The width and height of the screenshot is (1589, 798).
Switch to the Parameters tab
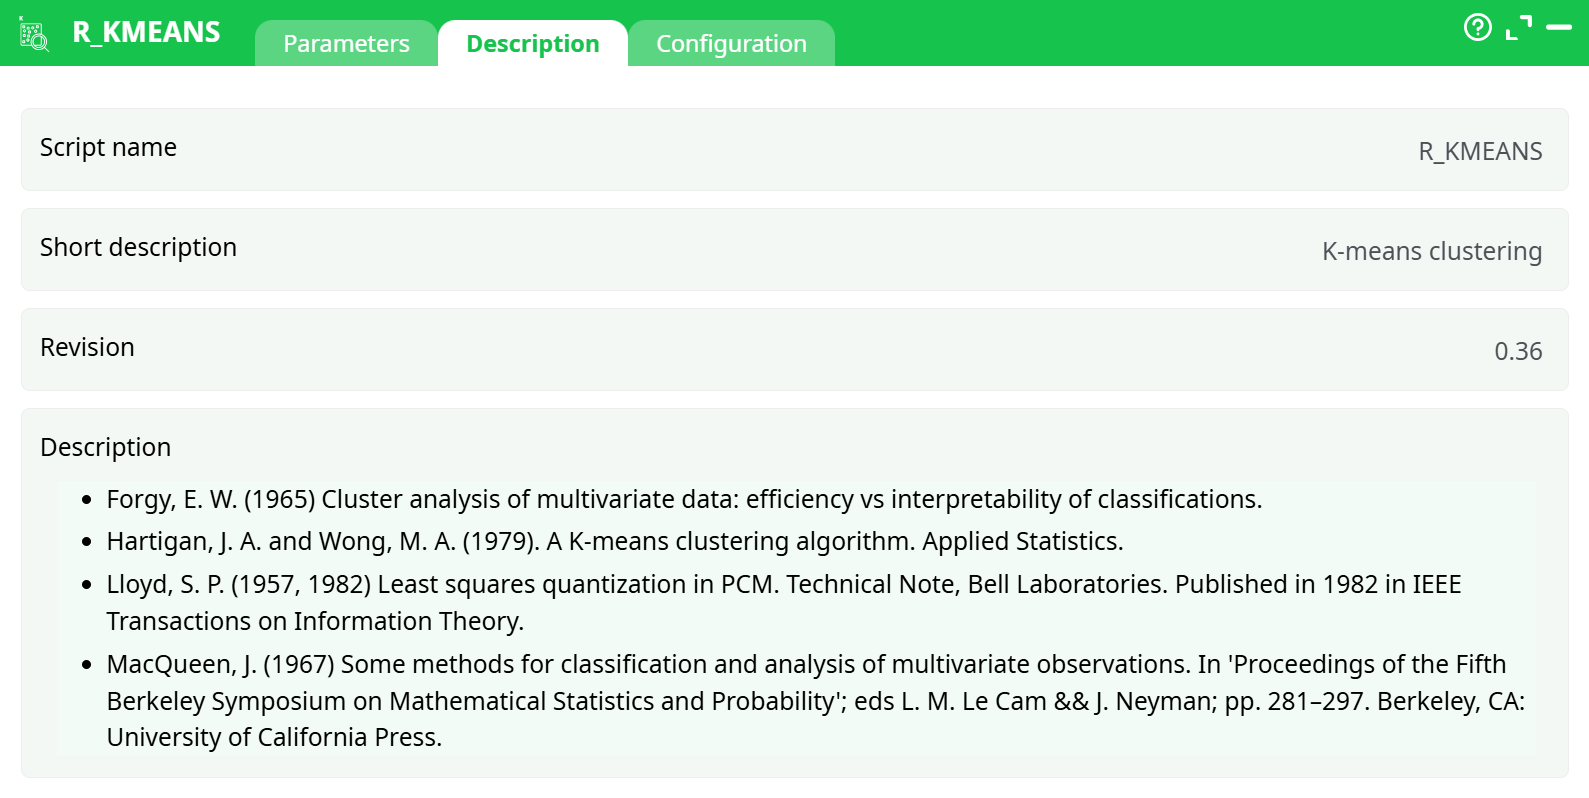346,44
